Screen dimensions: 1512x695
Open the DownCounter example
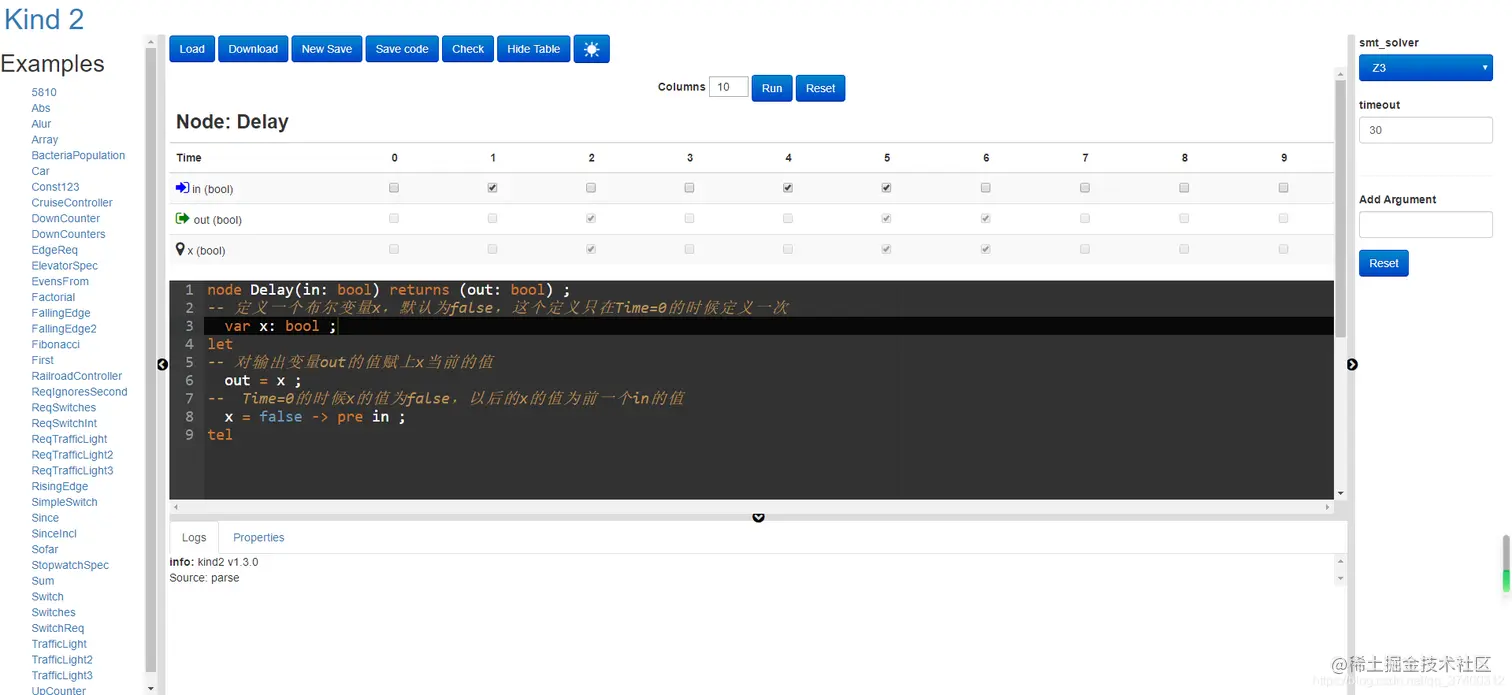pyautogui.click(x=66, y=218)
